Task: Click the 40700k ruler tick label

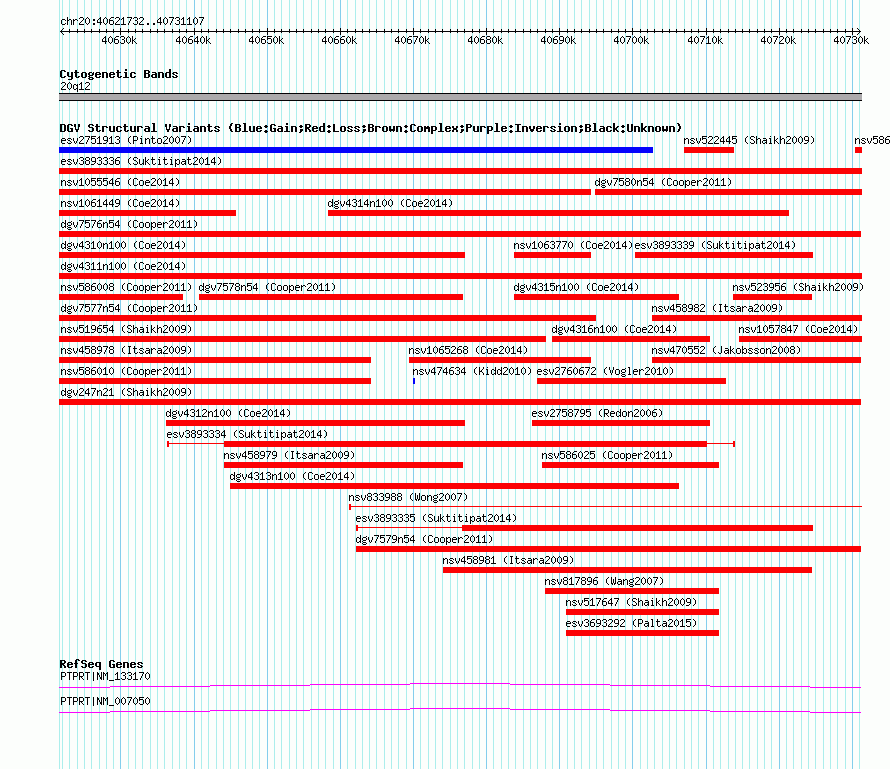Action: click(631, 40)
